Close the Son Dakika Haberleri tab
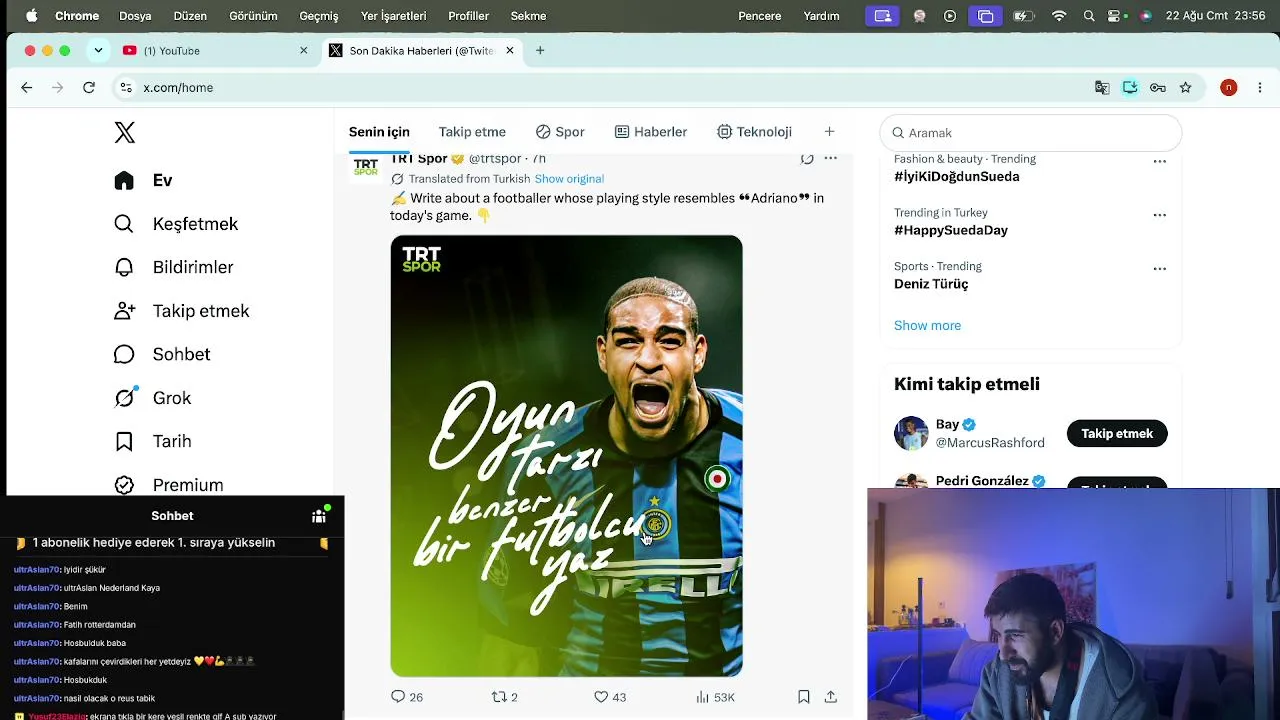 pyautogui.click(x=509, y=51)
